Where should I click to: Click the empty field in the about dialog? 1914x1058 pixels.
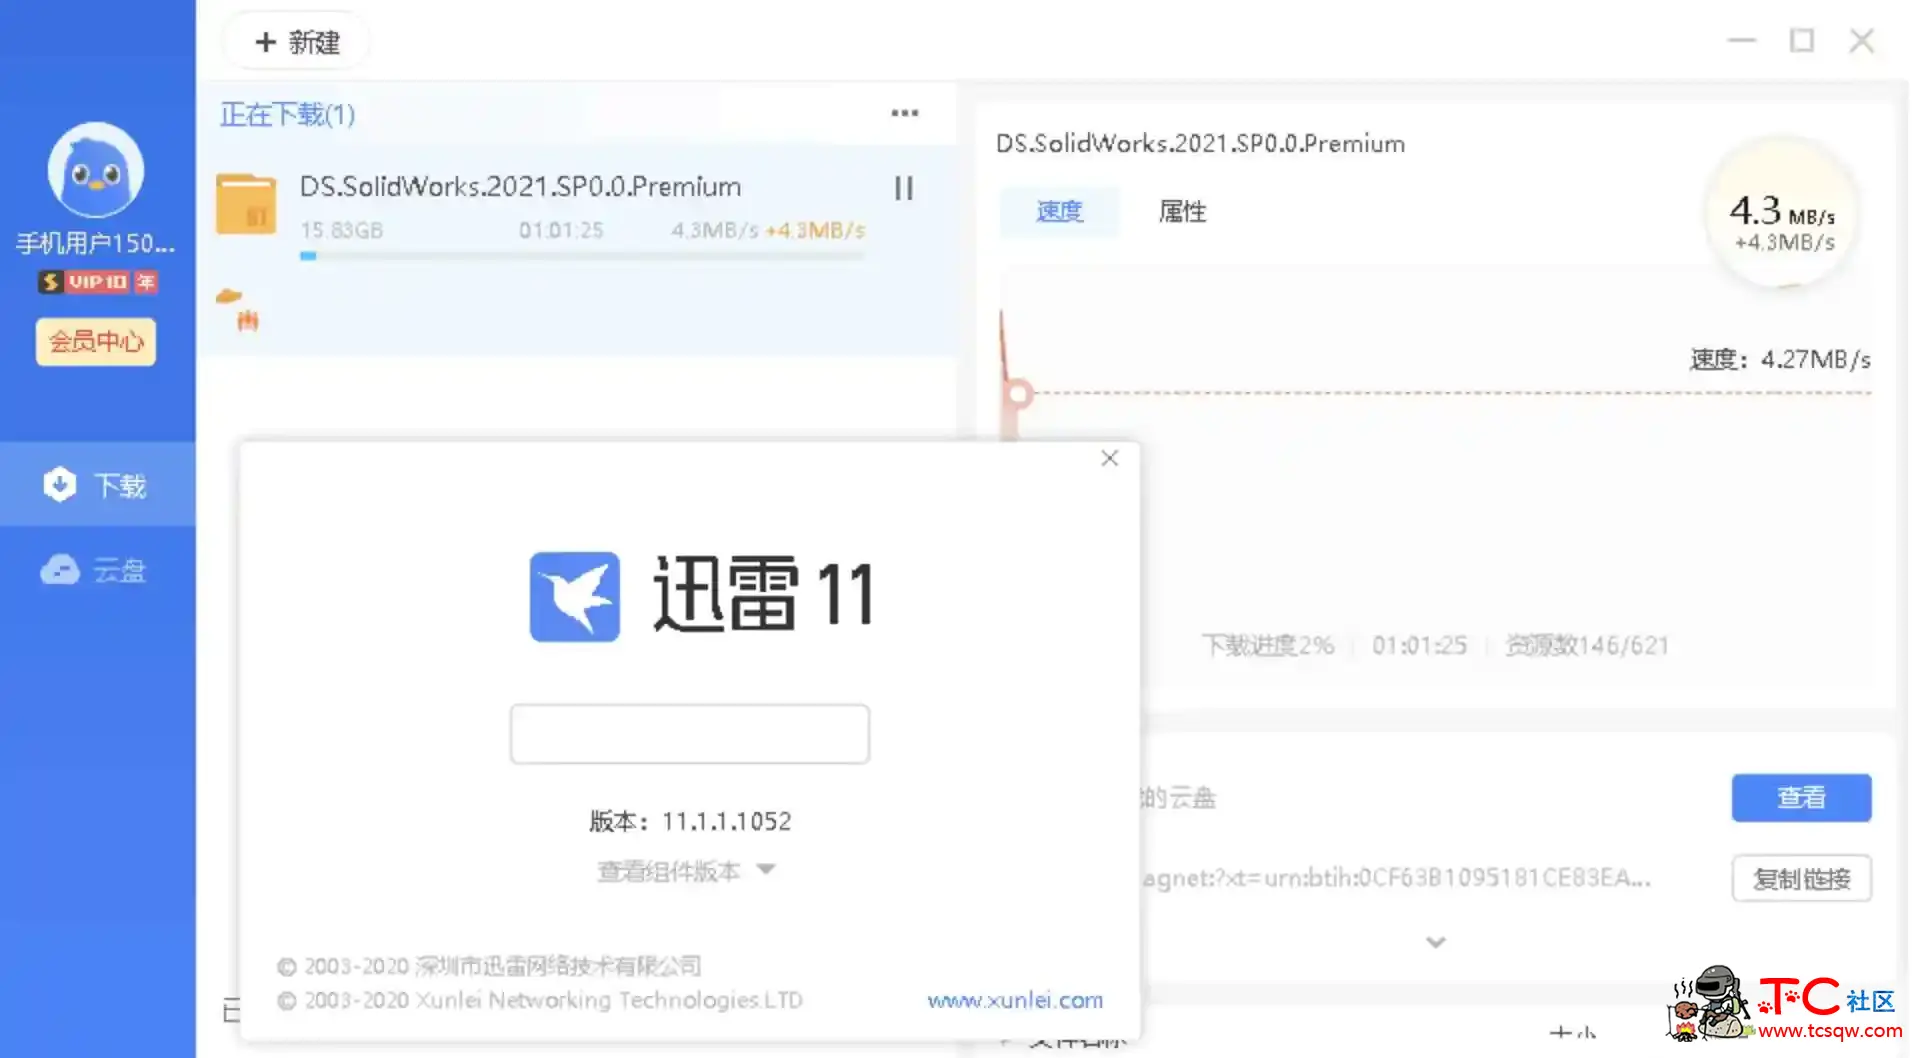(x=689, y=734)
